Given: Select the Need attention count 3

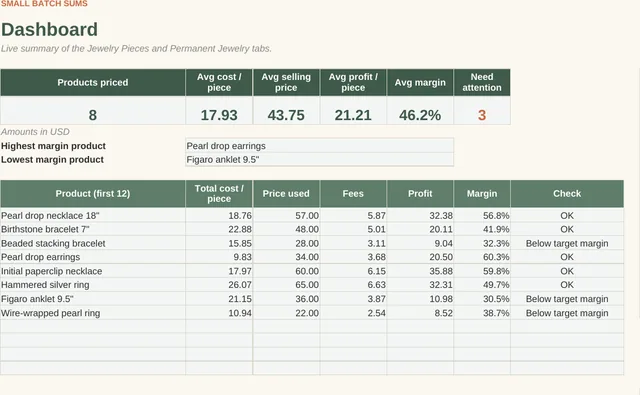Looking at the screenshot, I should [482, 115].
